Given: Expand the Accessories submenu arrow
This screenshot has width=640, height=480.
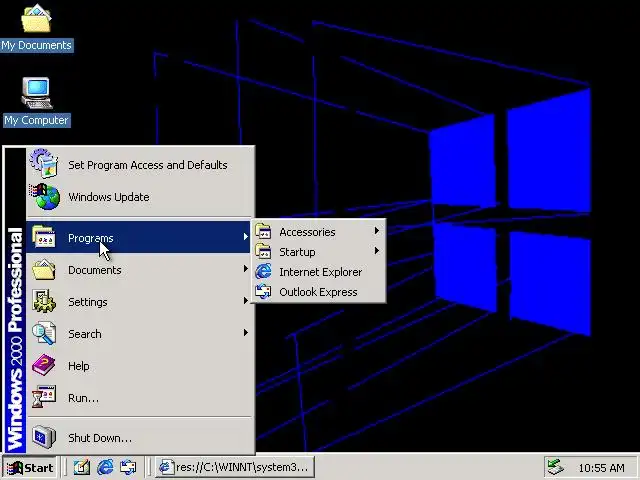Looking at the screenshot, I should tap(377, 231).
